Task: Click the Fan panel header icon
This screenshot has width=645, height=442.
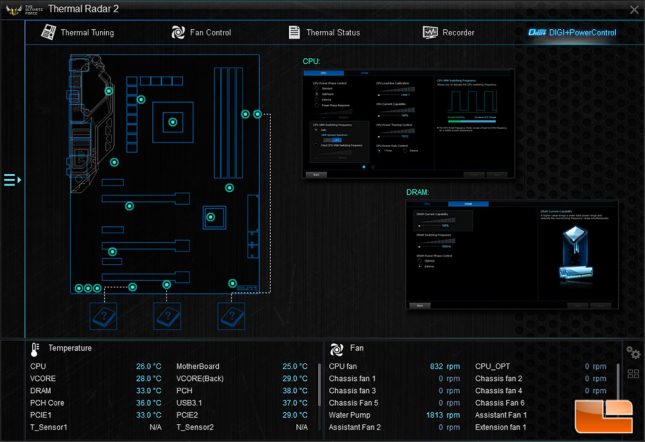Action: 336,349
